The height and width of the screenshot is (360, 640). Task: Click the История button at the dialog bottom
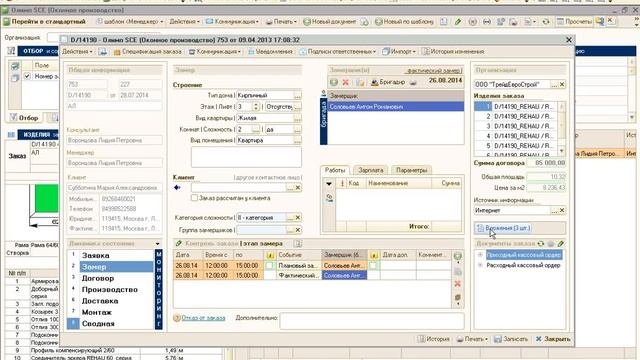433,339
